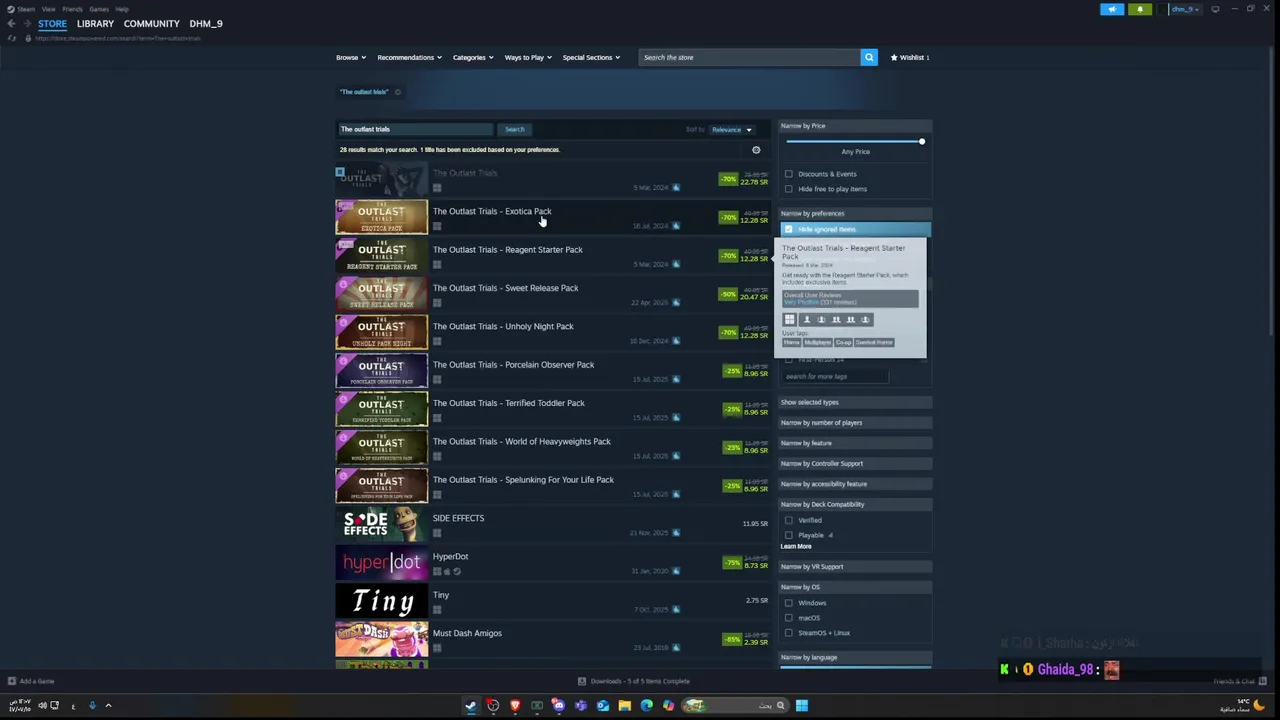The height and width of the screenshot is (720, 1280).
Task: Open search preferences gear icon
Action: pos(756,150)
